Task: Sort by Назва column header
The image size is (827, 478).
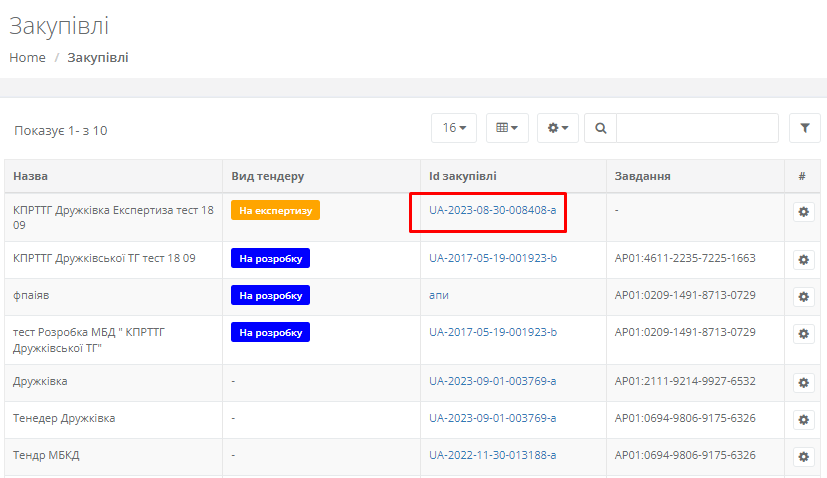Action: pyautogui.click(x=30, y=176)
